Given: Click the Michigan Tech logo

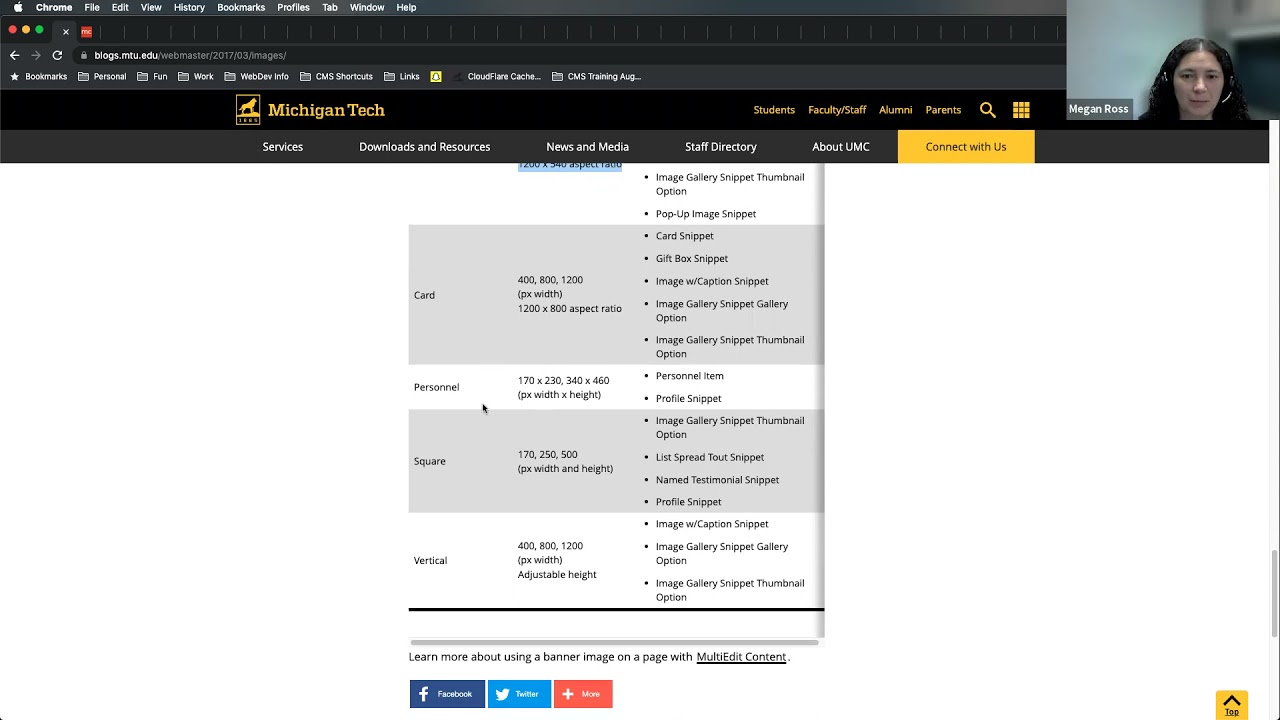Looking at the screenshot, I should tap(310, 110).
